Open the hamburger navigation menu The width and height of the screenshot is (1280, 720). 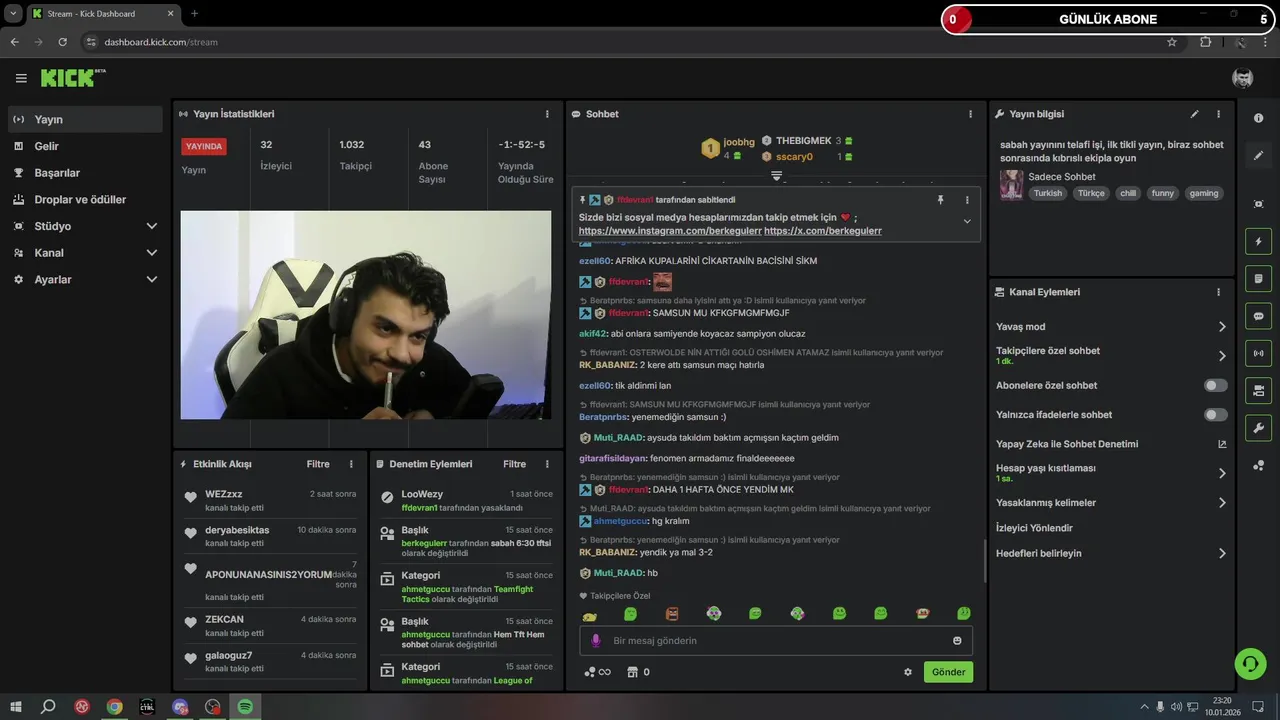[x=21, y=78]
